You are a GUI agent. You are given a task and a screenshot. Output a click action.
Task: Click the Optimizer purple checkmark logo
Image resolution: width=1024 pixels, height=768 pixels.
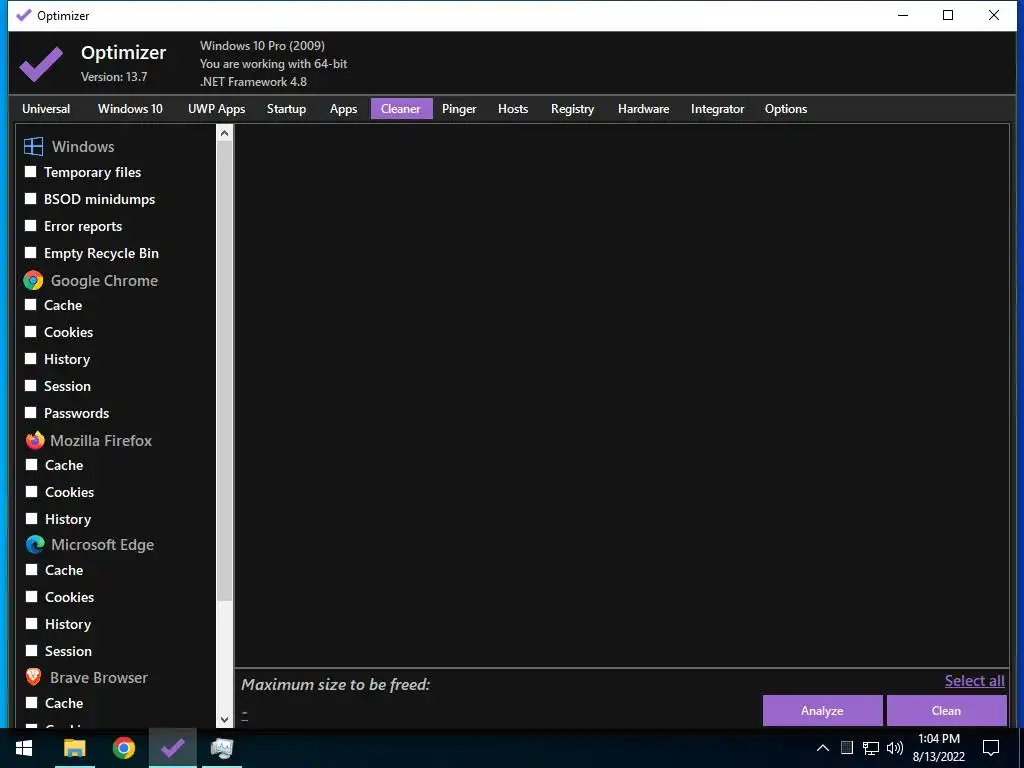(x=41, y=63)
